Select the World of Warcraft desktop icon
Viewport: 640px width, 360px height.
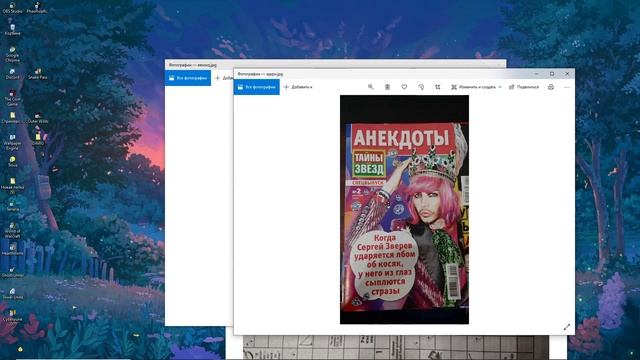pos(13,231)
